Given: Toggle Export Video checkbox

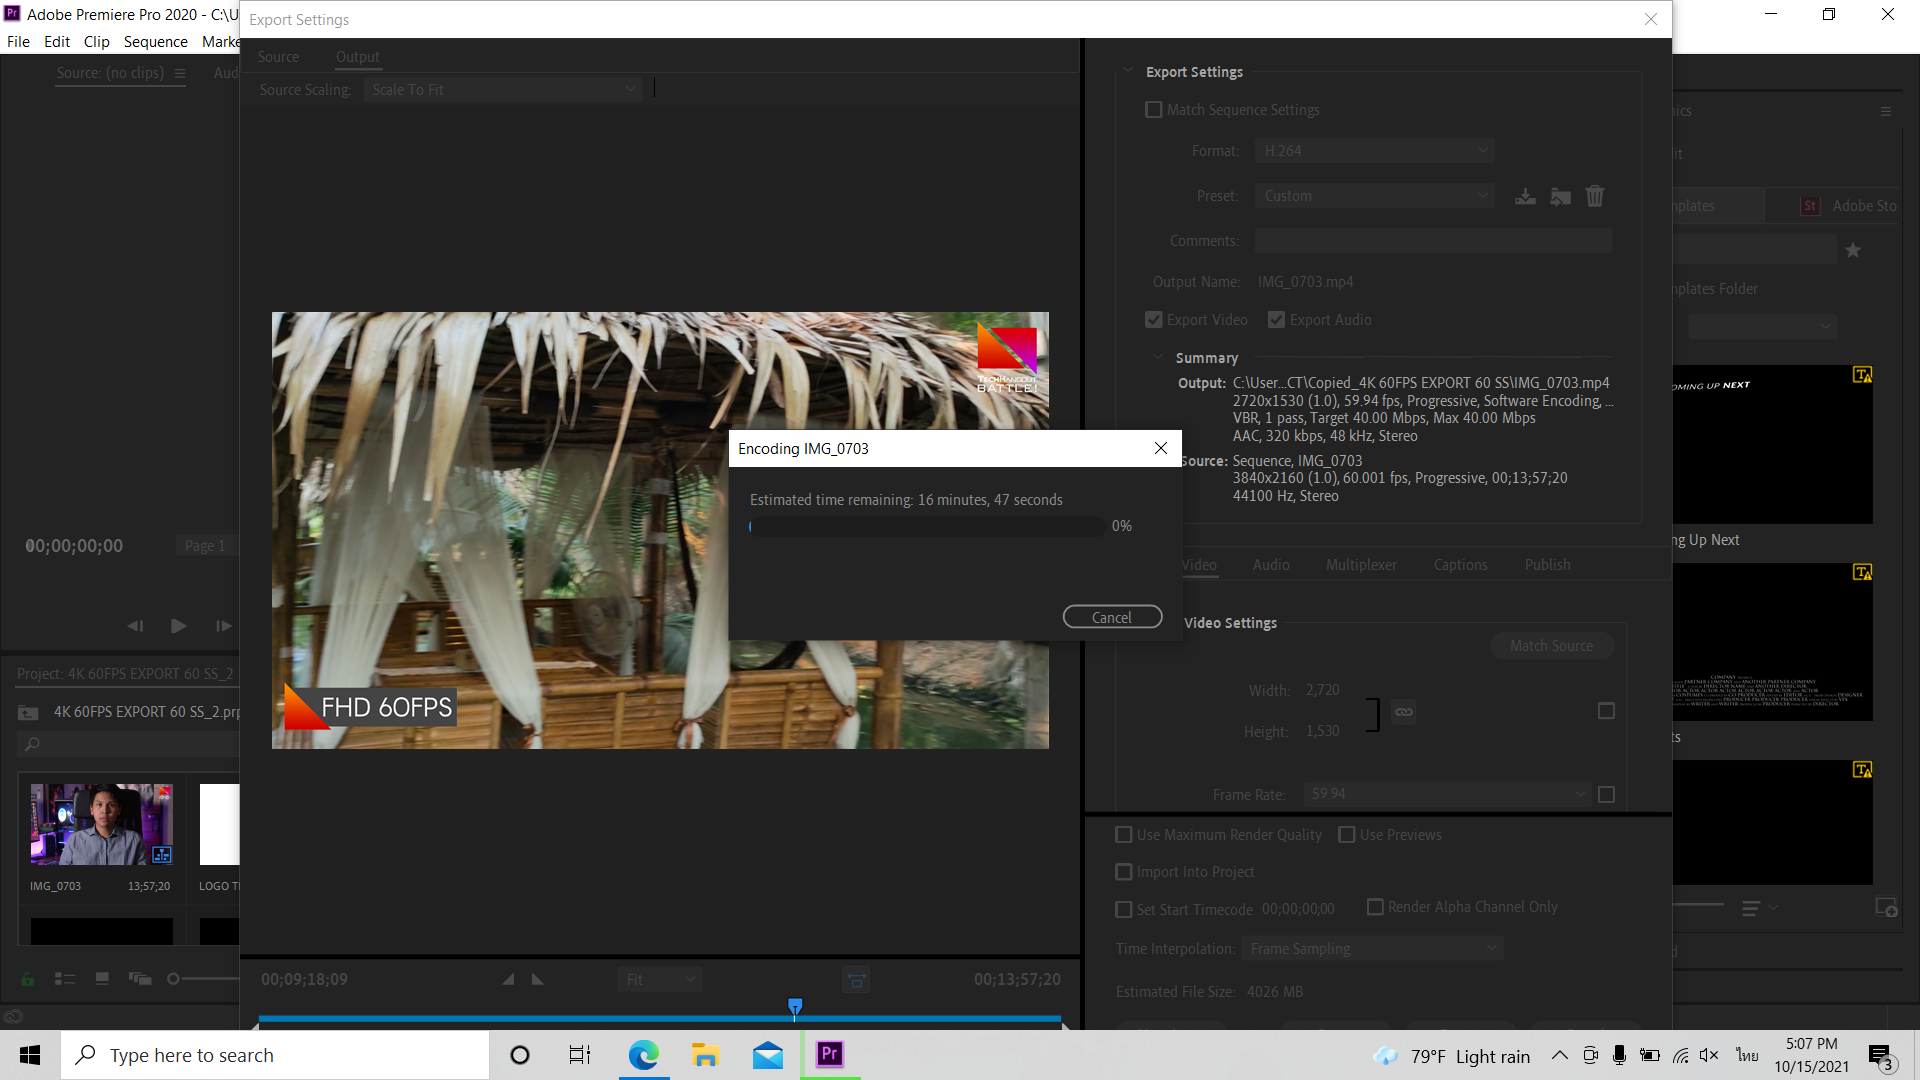Looking at the screenshot, I should click(1153, 320).
